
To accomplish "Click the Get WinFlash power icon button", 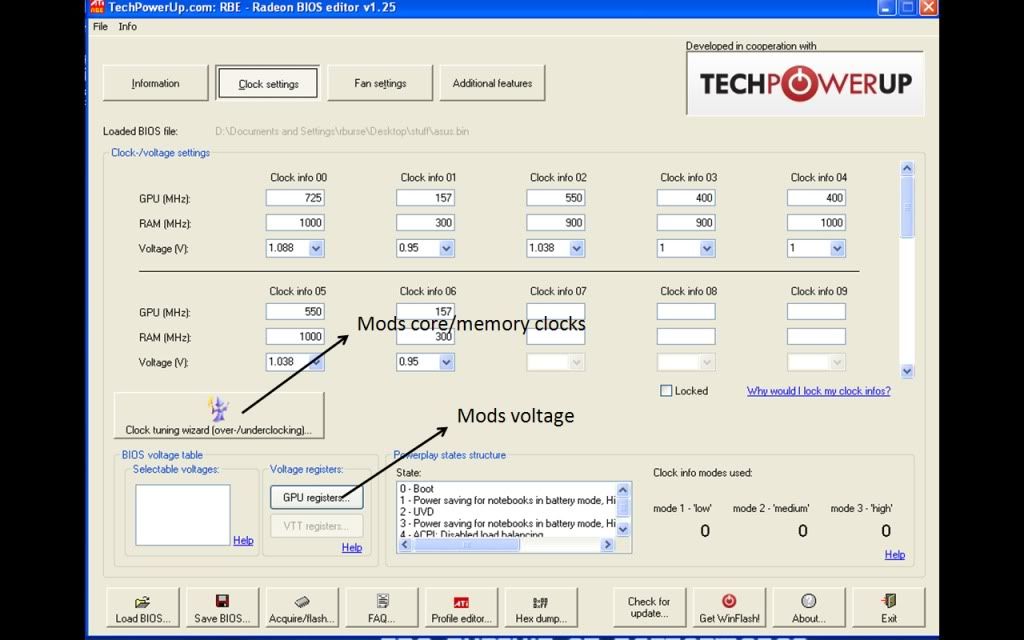I will pos(729,608).
